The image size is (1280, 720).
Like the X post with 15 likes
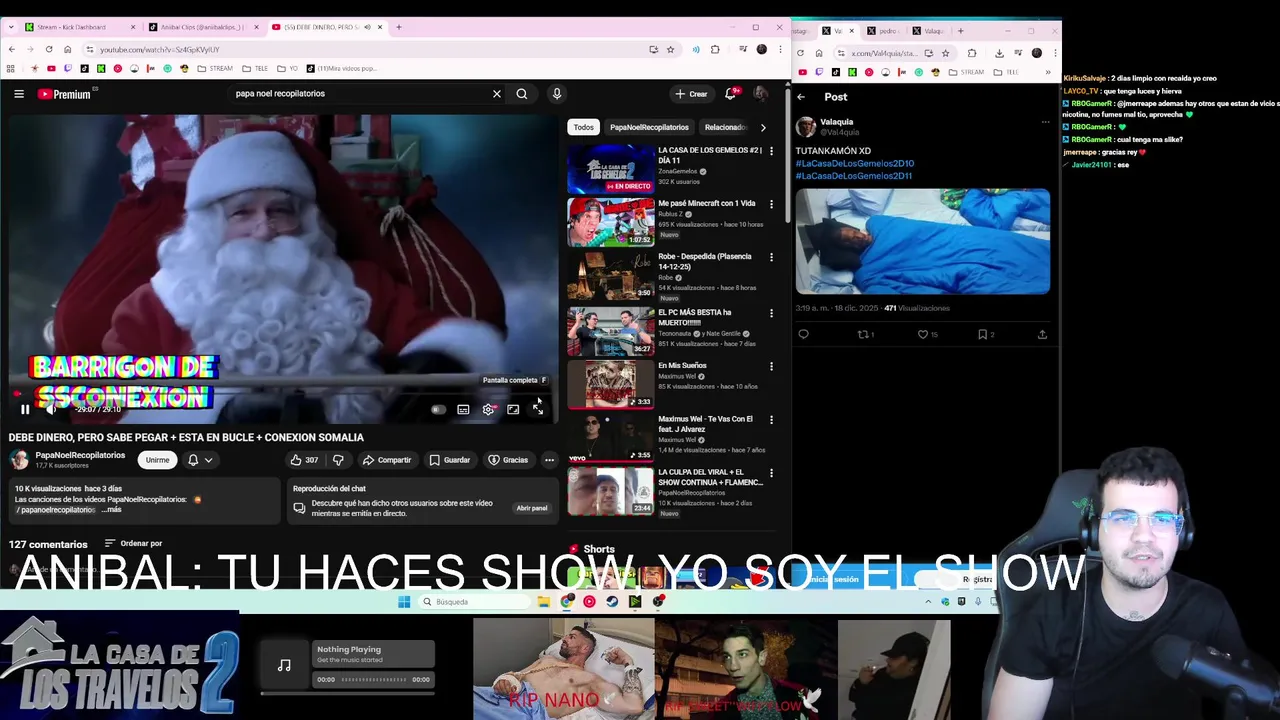[x=927, y=334]
